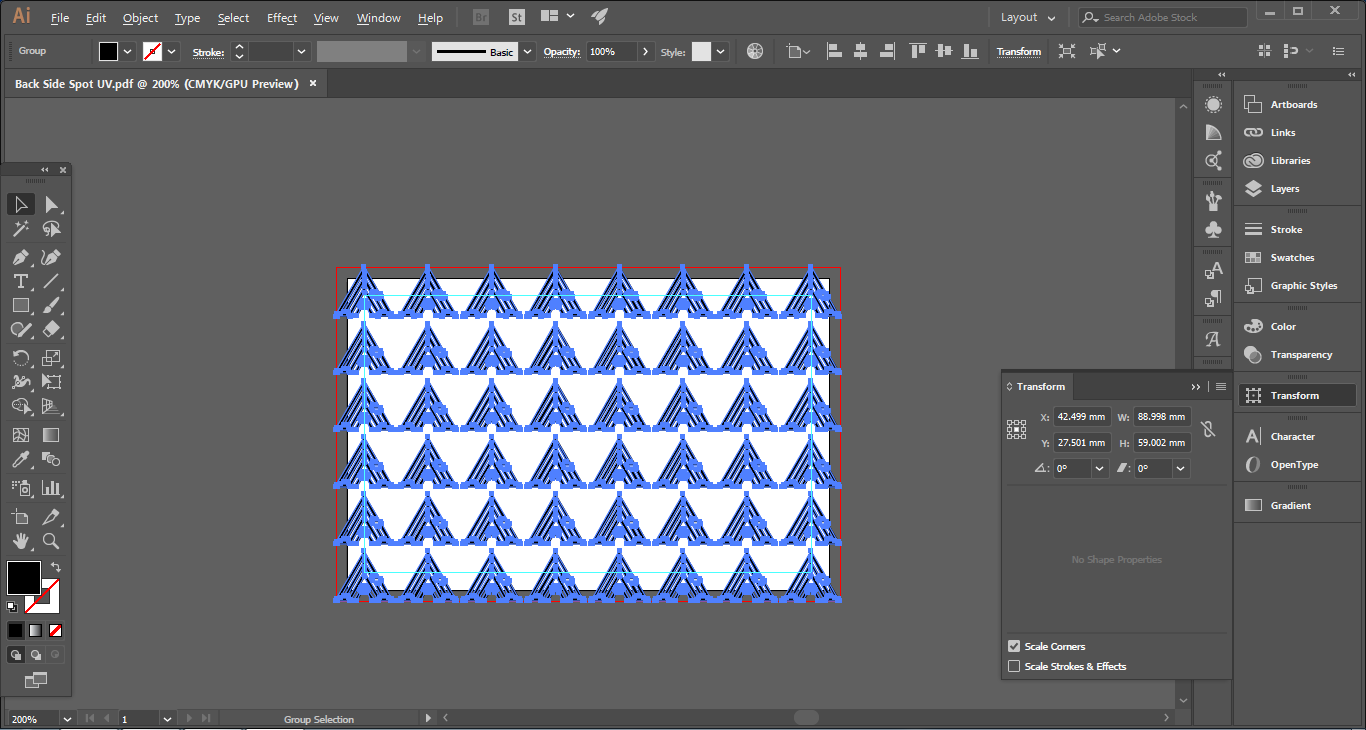
Task: Uncheck the Scale Corners checkbox
Action: [1014, 646]
